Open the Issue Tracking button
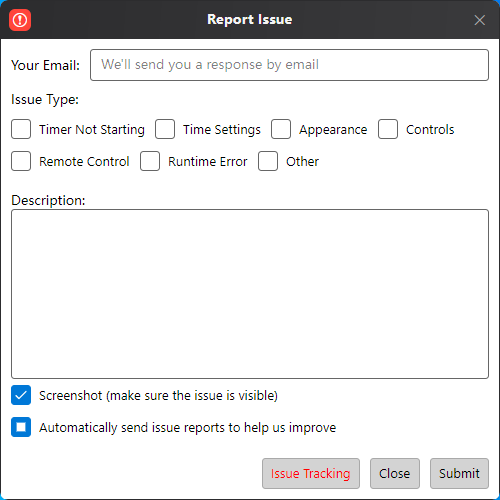 pos(311,473)
